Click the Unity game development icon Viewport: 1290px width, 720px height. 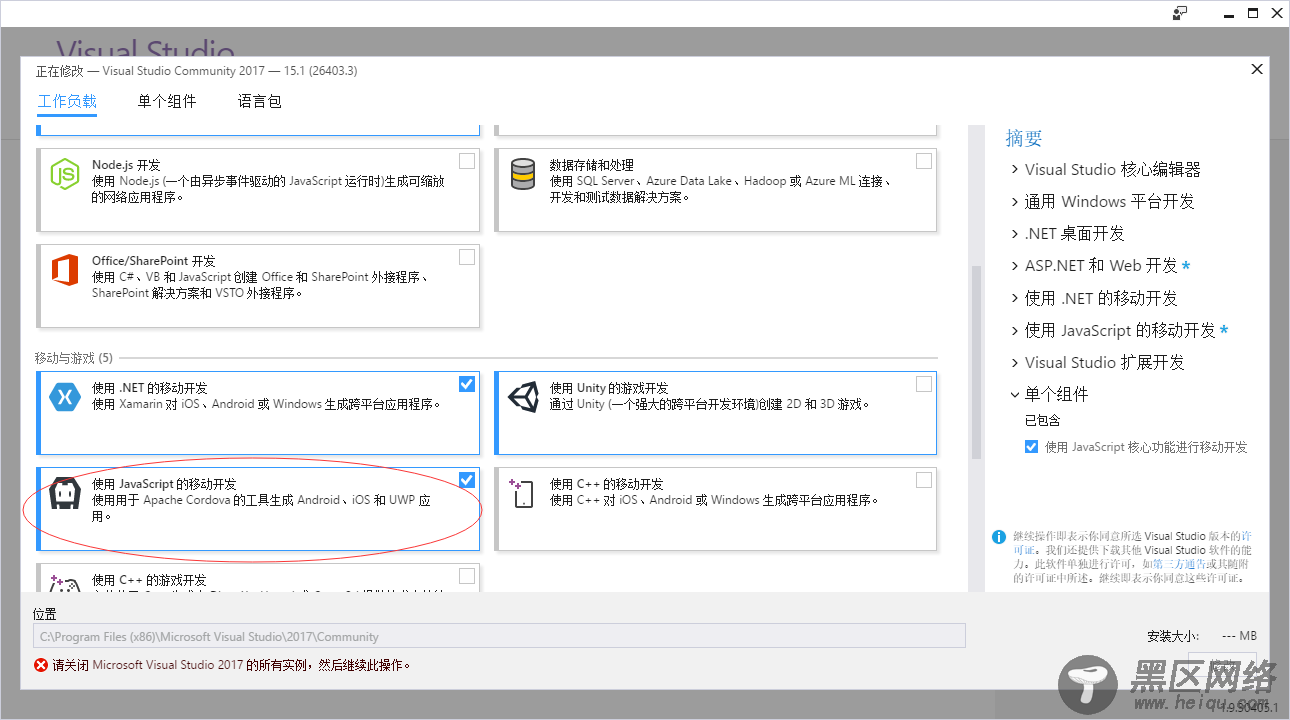click(x=523, y=397)
